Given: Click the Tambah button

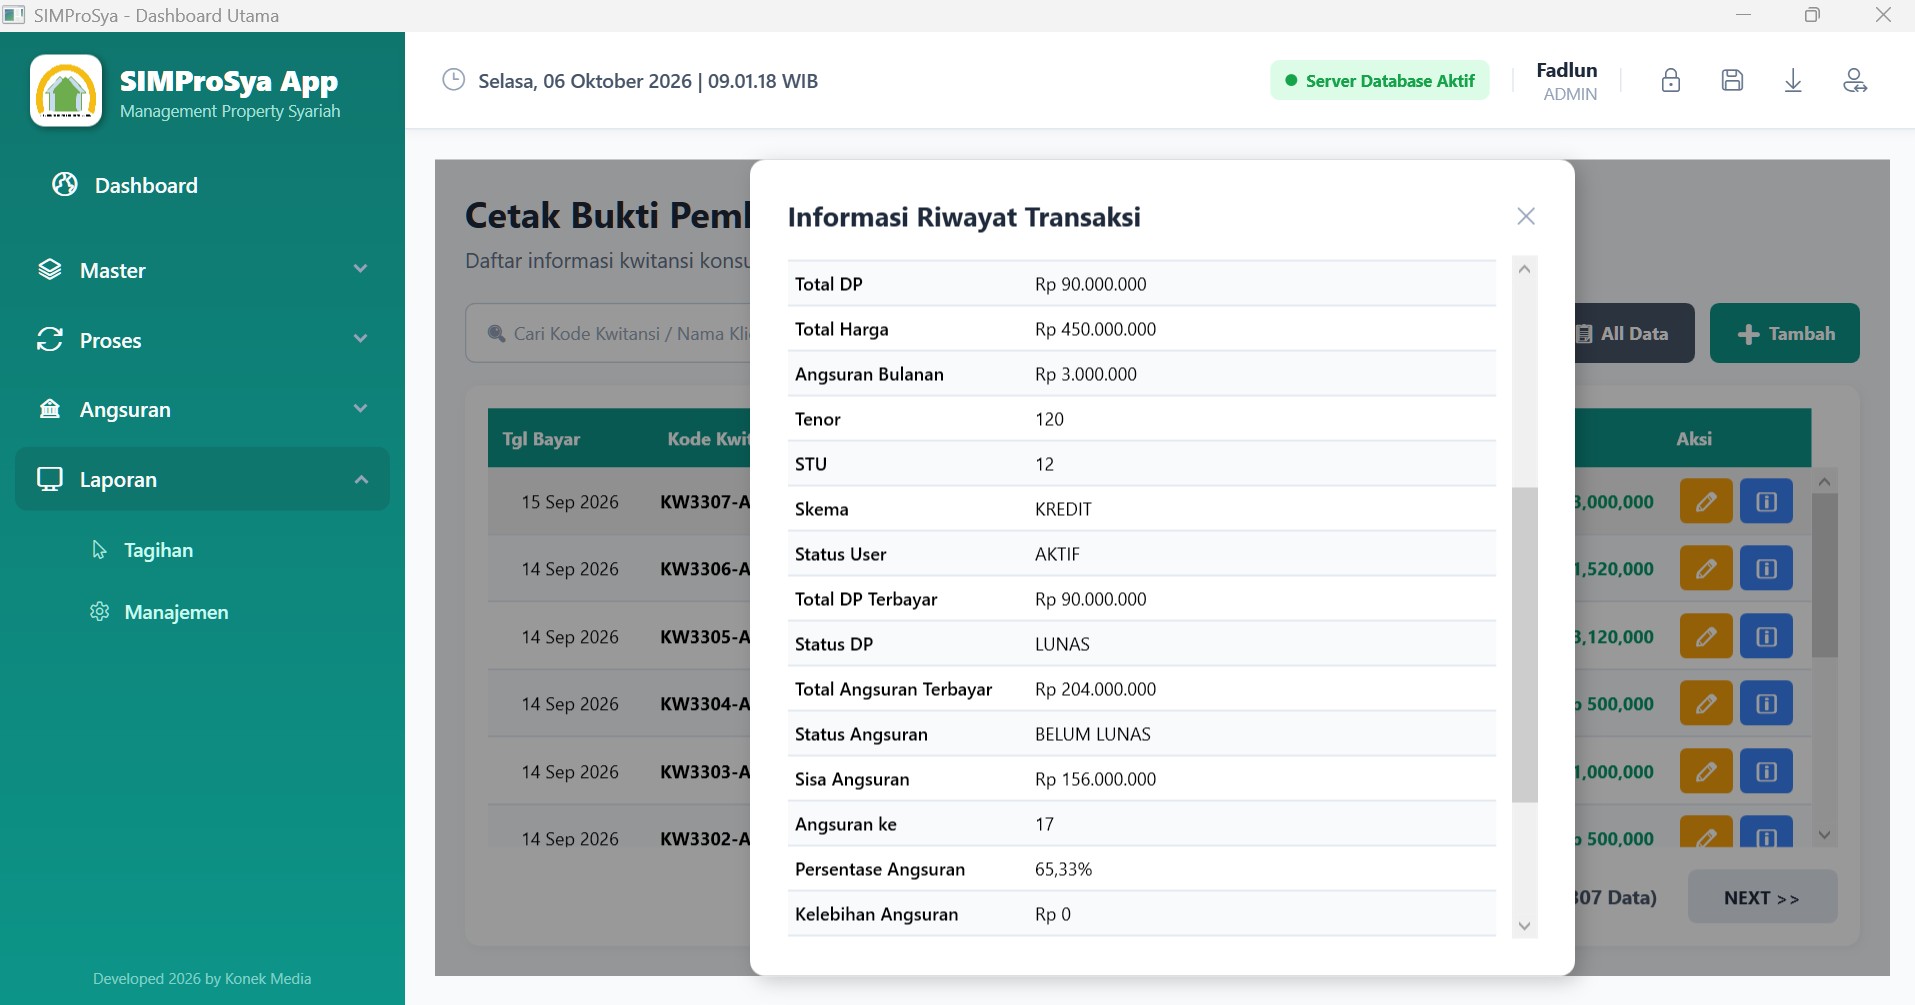Looking at the screenshot, I should 1785,333.
